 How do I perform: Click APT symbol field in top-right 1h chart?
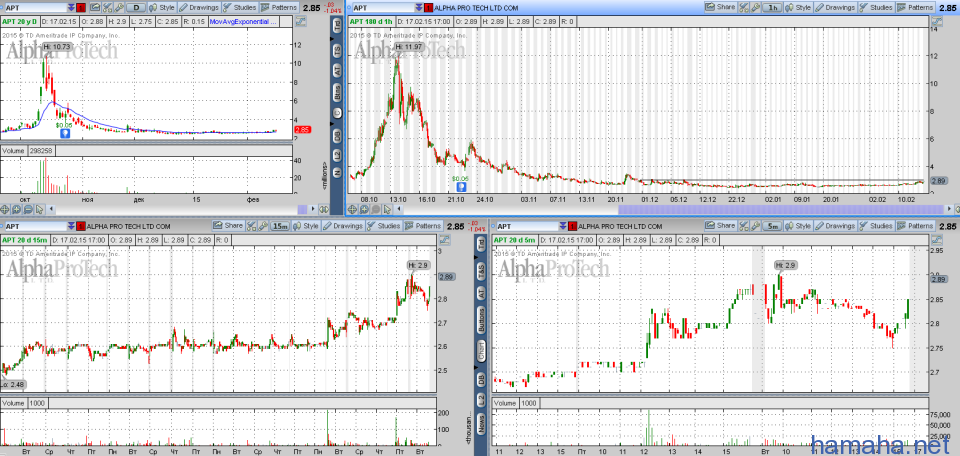pyautogui.click(x=383, y=7)
